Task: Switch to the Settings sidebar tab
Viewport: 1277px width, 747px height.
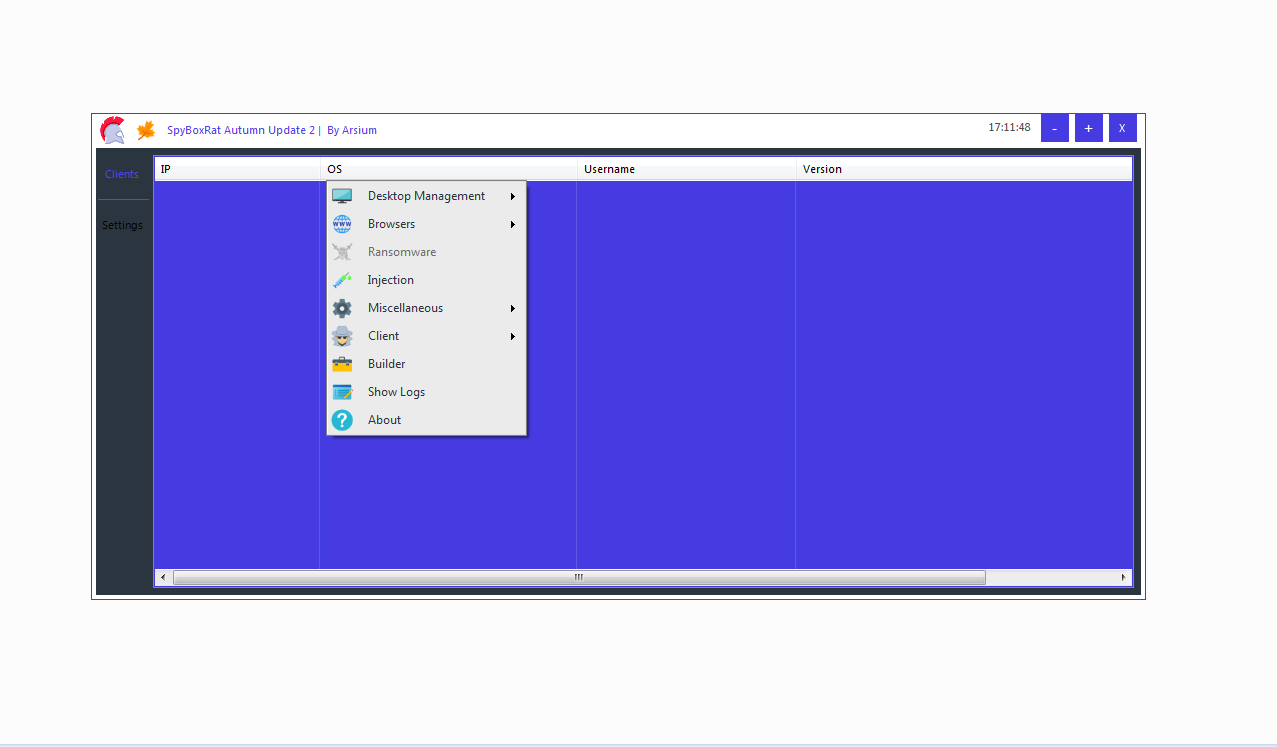Action: point(122,225)
